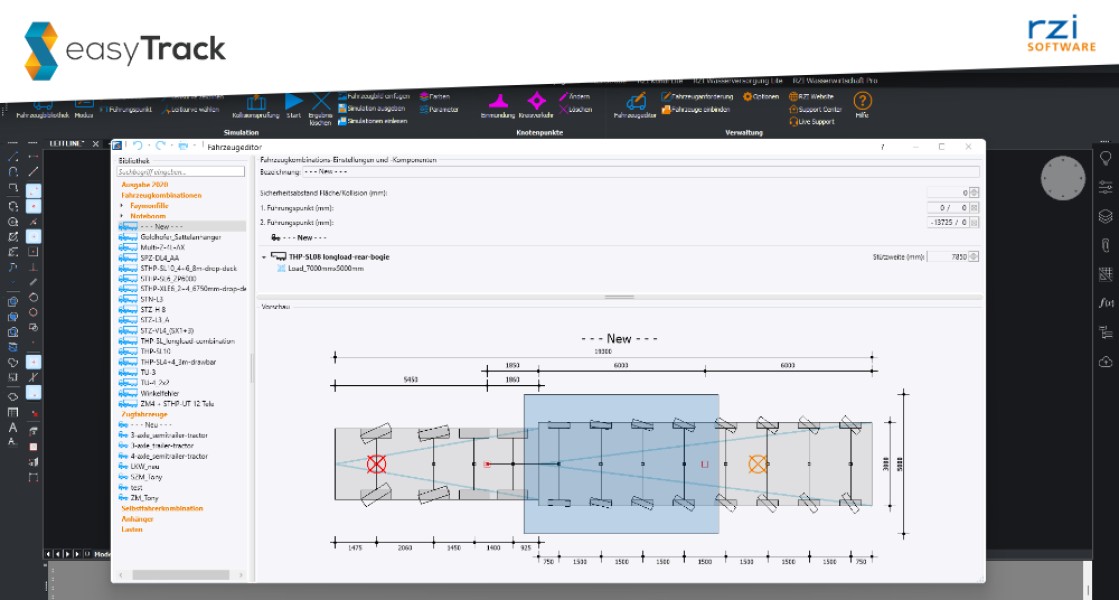The height and width of the screenshot is (600, 1119).
Task: Click the f(x) icon in right sidebar
Action: [x=1105, y=302]
